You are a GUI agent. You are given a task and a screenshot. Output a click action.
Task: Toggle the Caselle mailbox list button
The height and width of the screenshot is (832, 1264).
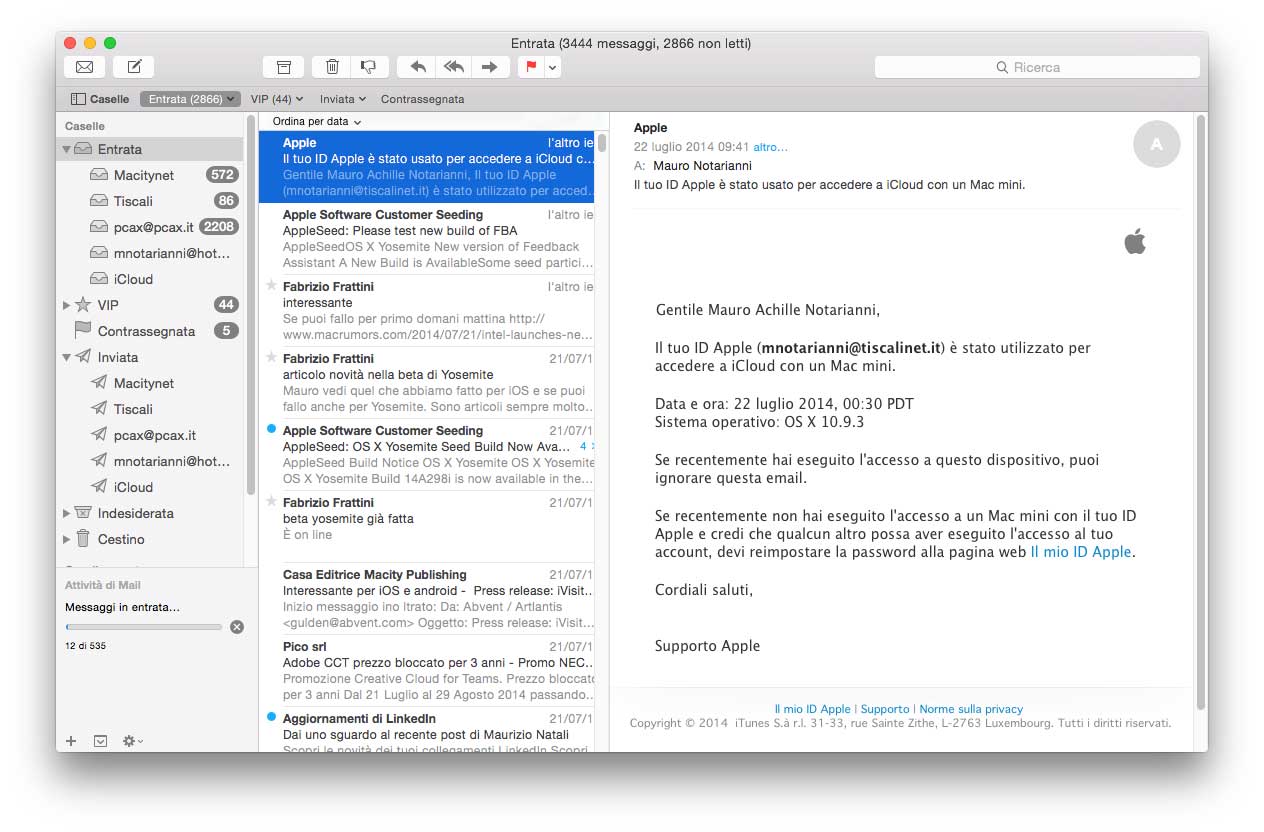[100, 99]
